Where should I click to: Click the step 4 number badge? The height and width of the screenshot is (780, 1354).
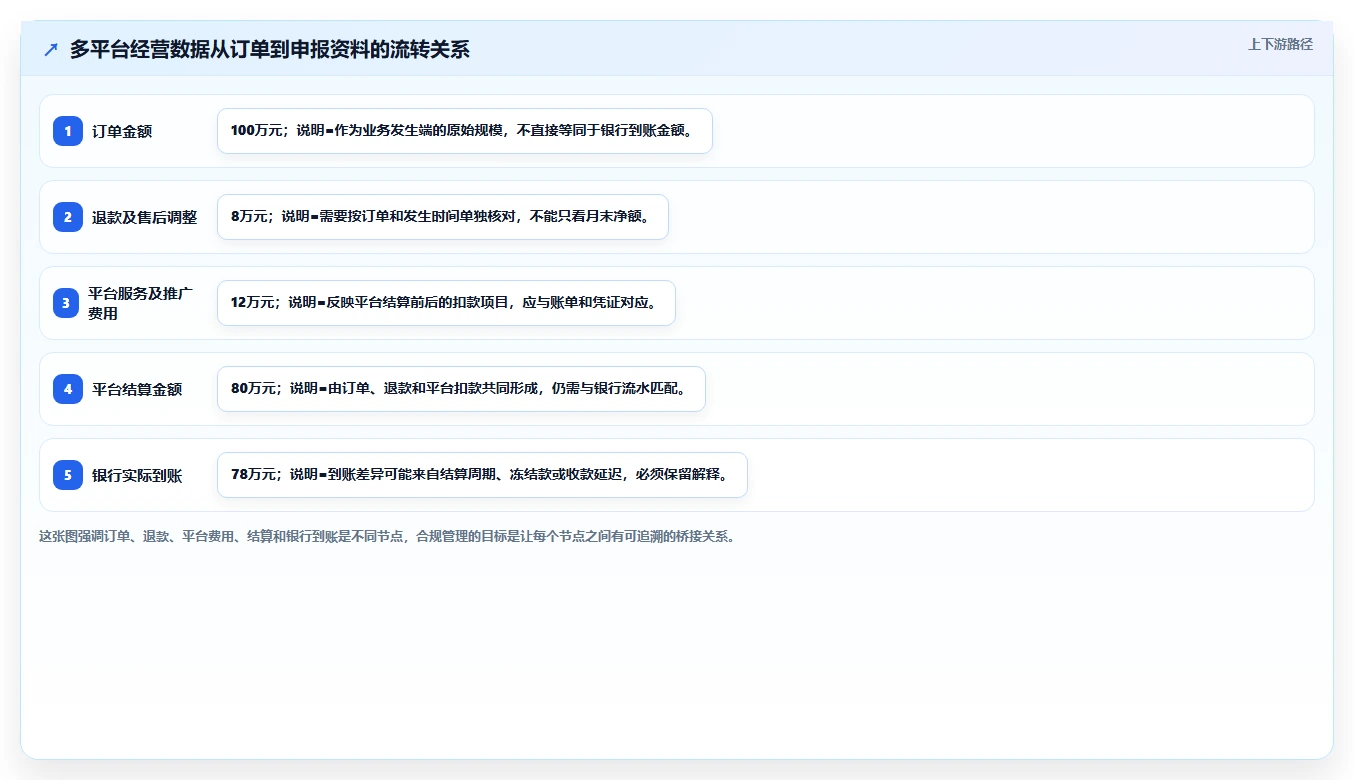(68, 389)
